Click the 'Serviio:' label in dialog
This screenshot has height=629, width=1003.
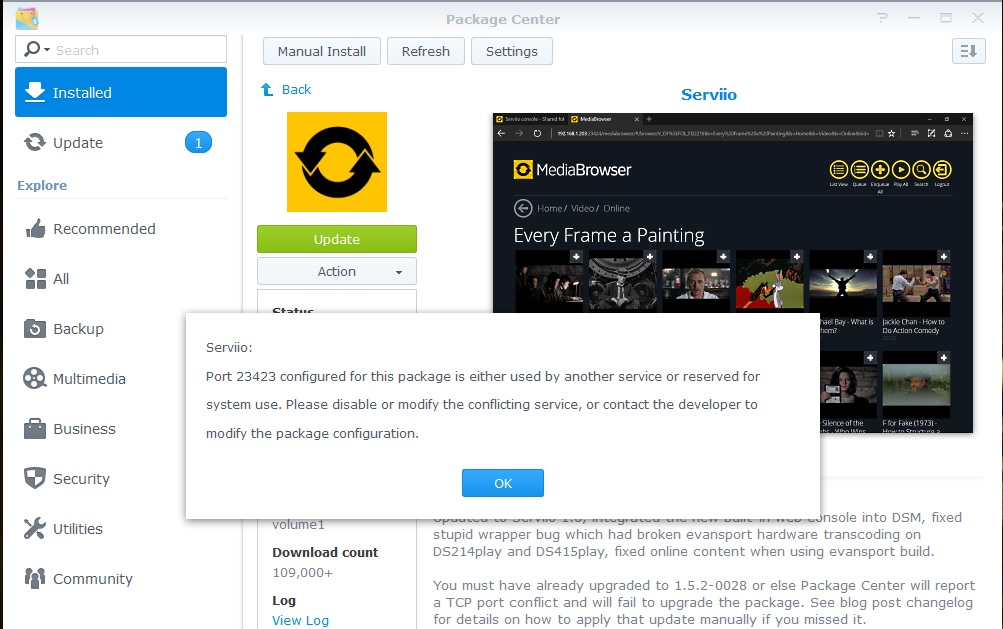pyautogui.click(x=229, y=347)
